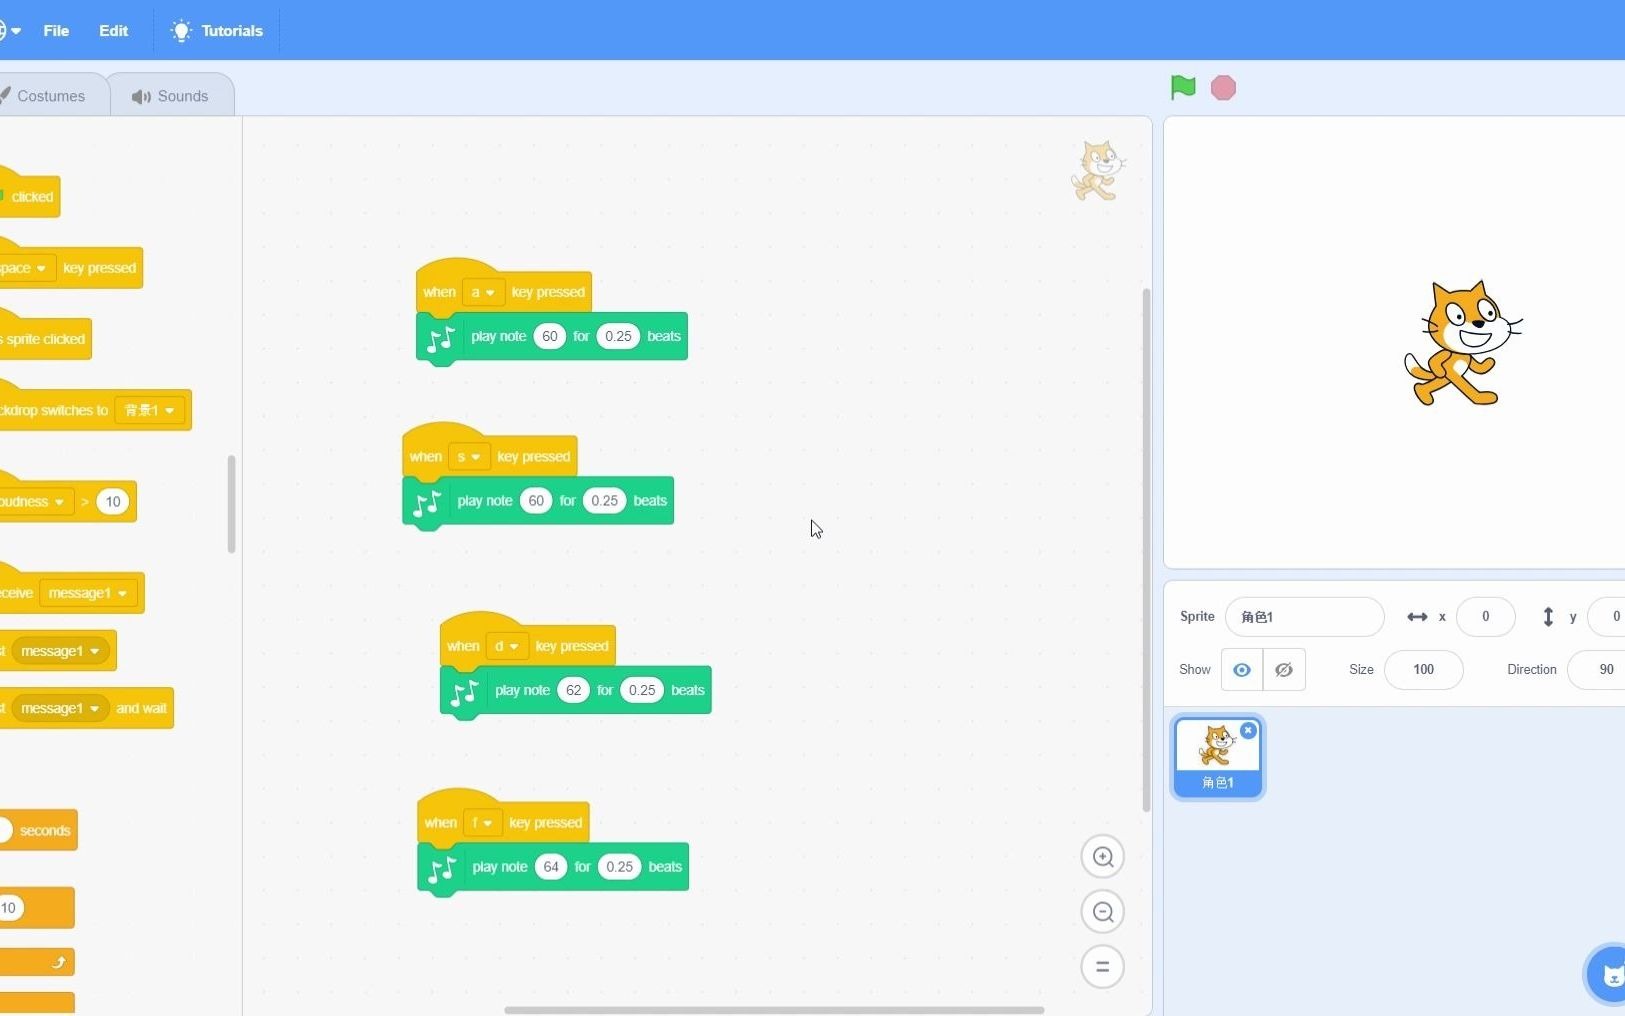Open the message1 dropdown in receive block

[87, 592]
